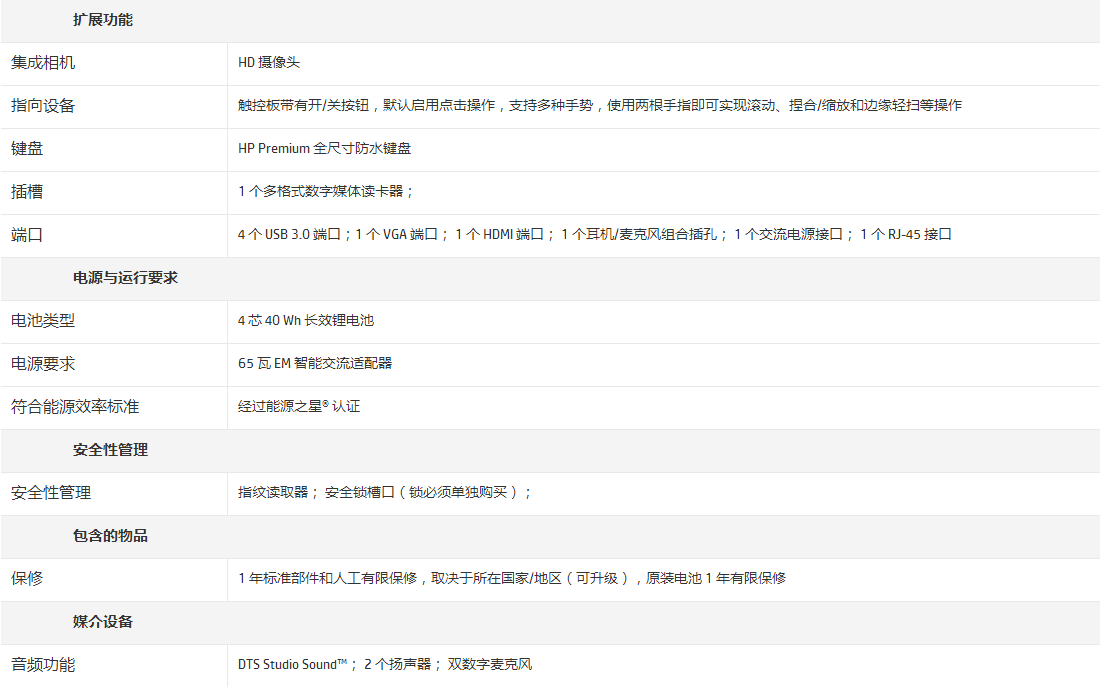Viewport: 1100px width, 687px height.
Task: Select the HD 摄像头 value text
Action: click(x=268, y=63)
